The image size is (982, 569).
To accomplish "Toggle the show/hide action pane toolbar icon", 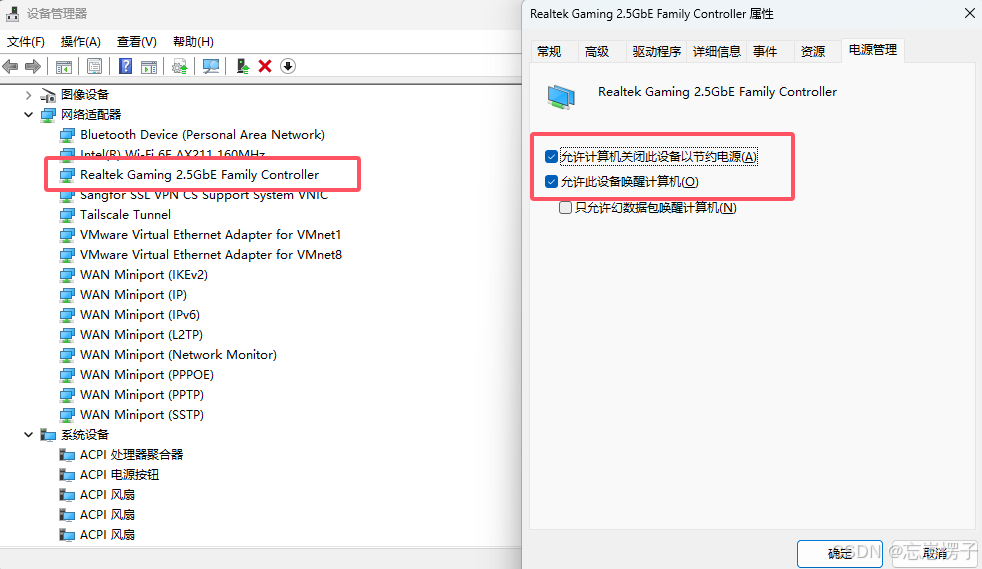I will 149,66.
